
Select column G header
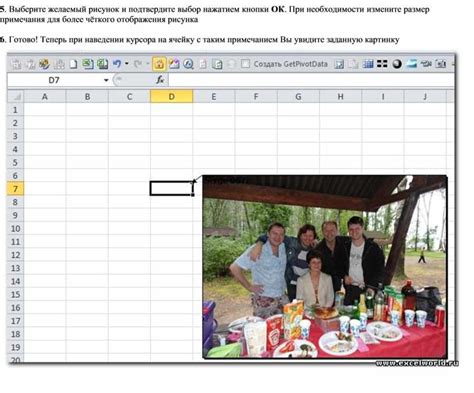pyautogui.click(x=298, y=97)
